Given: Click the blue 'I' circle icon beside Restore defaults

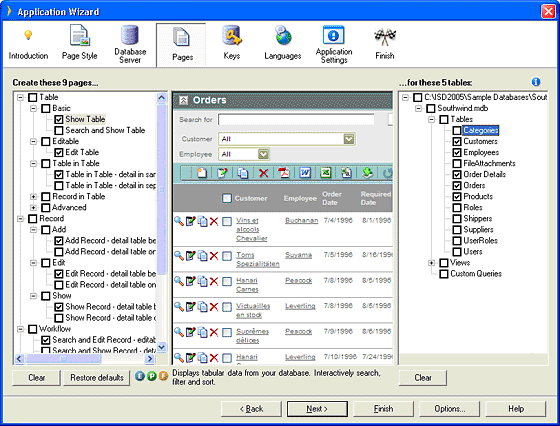Looking at the screenshot, I should point(140,376).
